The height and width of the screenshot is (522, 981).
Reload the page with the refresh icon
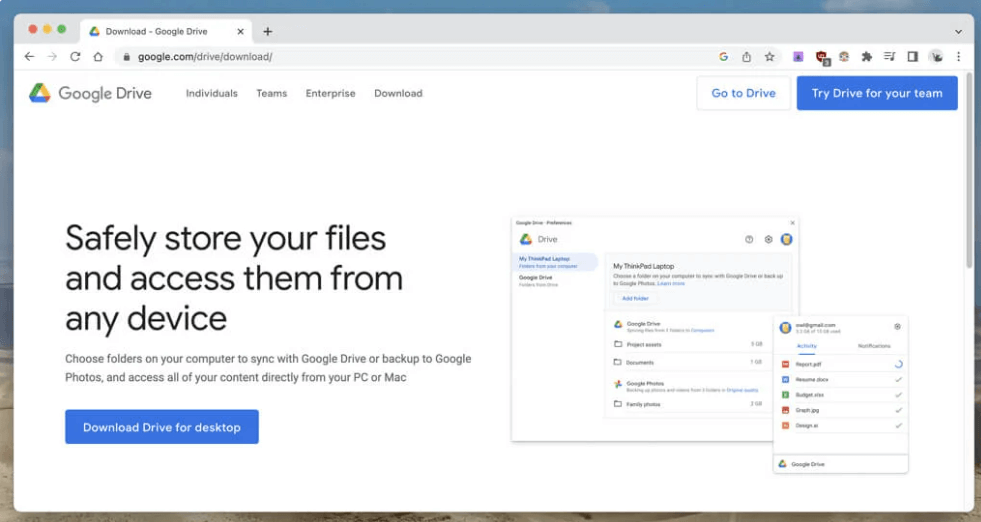75,56
